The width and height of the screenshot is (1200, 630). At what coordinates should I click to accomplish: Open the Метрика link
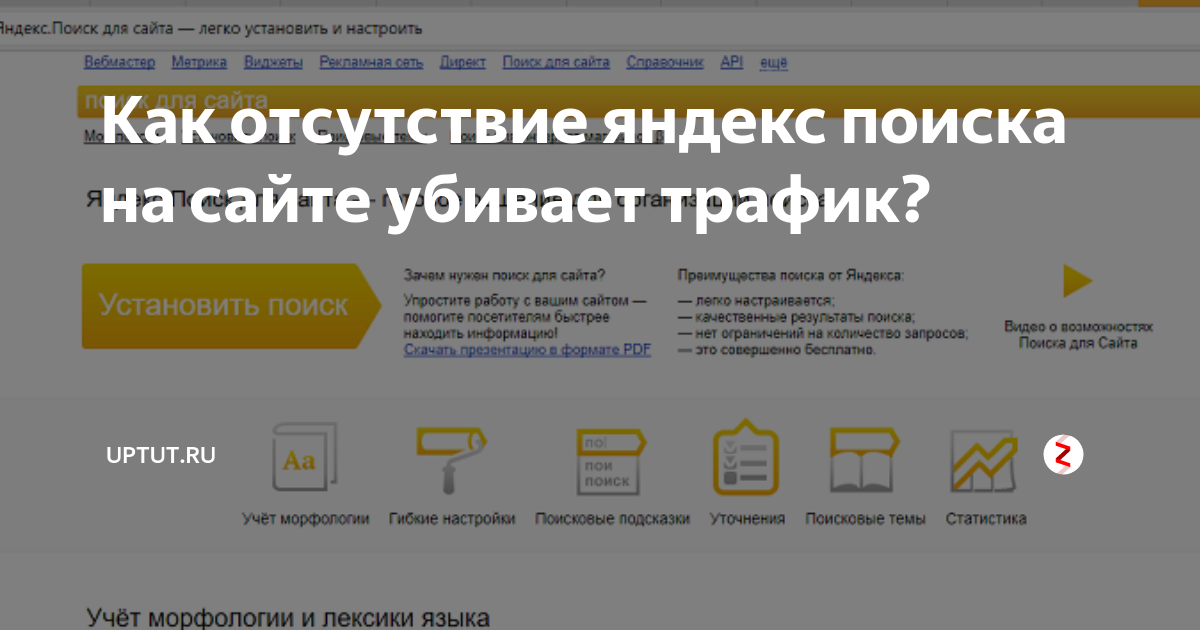199,62
